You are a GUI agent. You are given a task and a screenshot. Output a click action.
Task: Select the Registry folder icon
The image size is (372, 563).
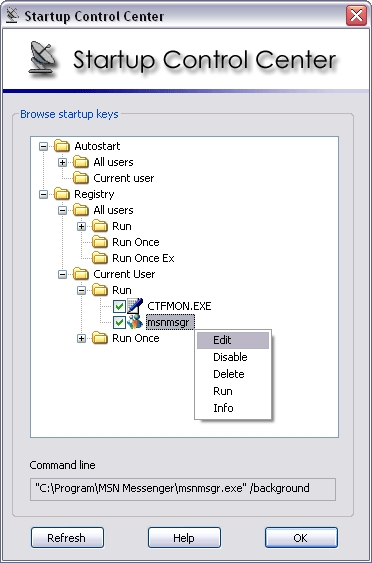62,194
